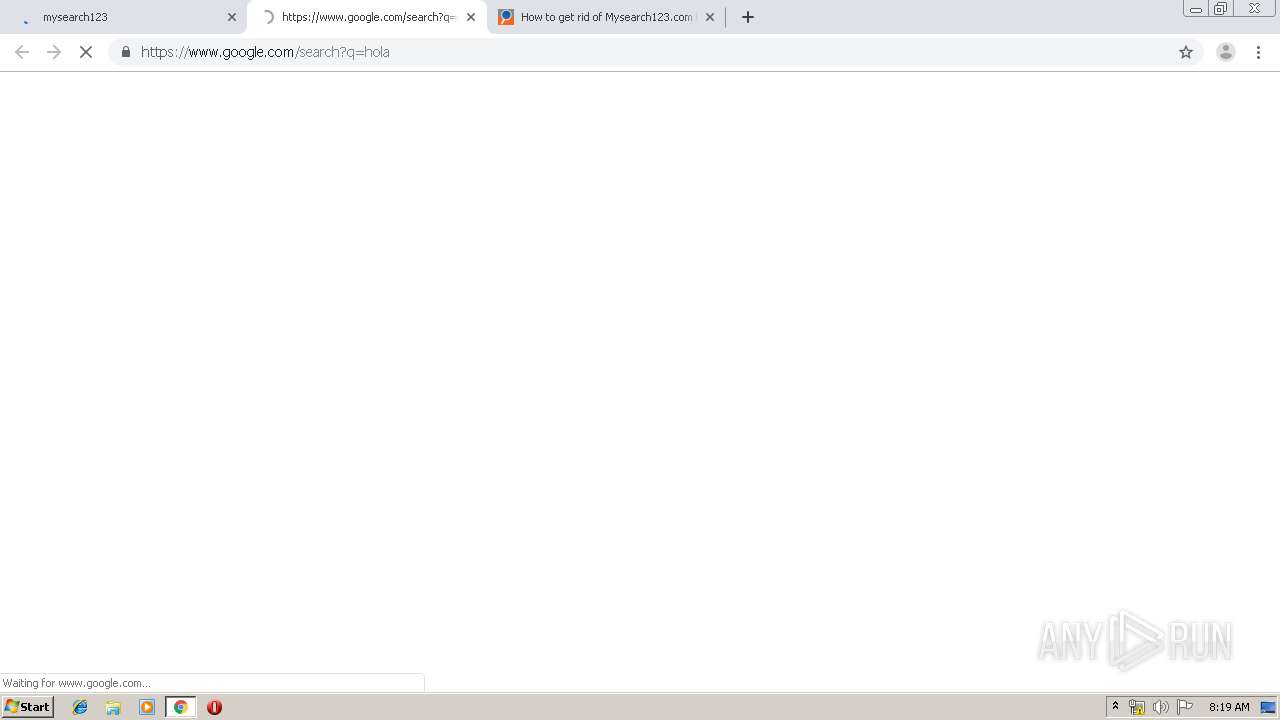Click the 'Waiting for www.google.com...' status text
Image resolution: width=1280 pixels, height=720 pixels.
click(x=76, y=683)
